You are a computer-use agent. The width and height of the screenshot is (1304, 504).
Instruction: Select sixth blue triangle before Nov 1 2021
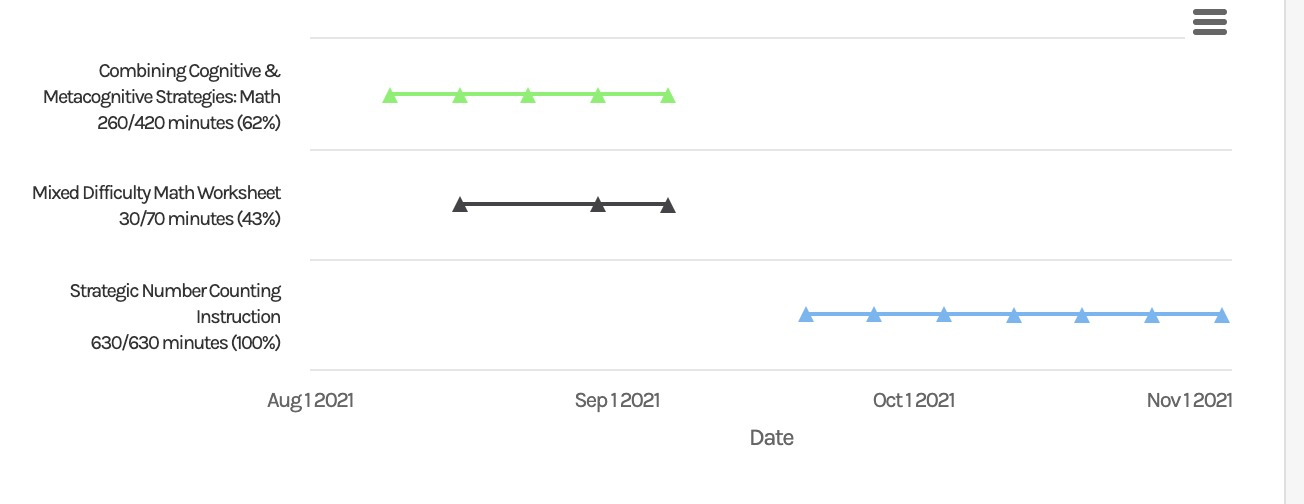pyautogui.click(x=1152, y=315)
